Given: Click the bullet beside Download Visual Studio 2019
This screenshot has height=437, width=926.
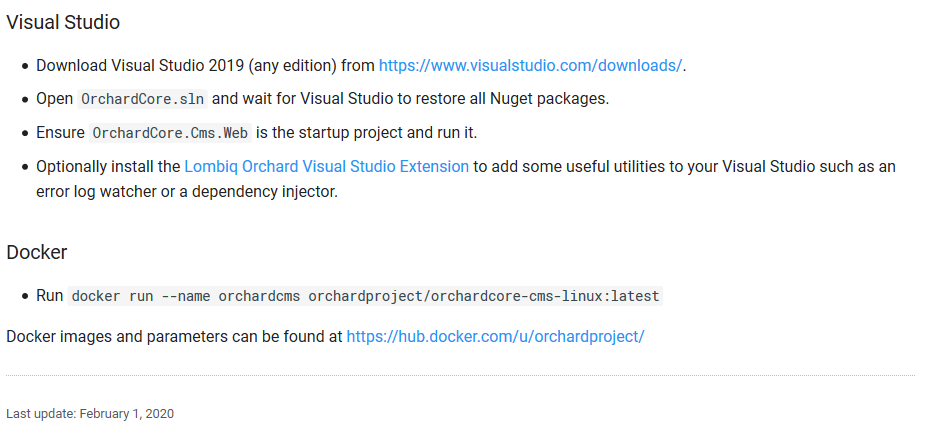Looking at the screenshot, I should click(x=25, y=66).
